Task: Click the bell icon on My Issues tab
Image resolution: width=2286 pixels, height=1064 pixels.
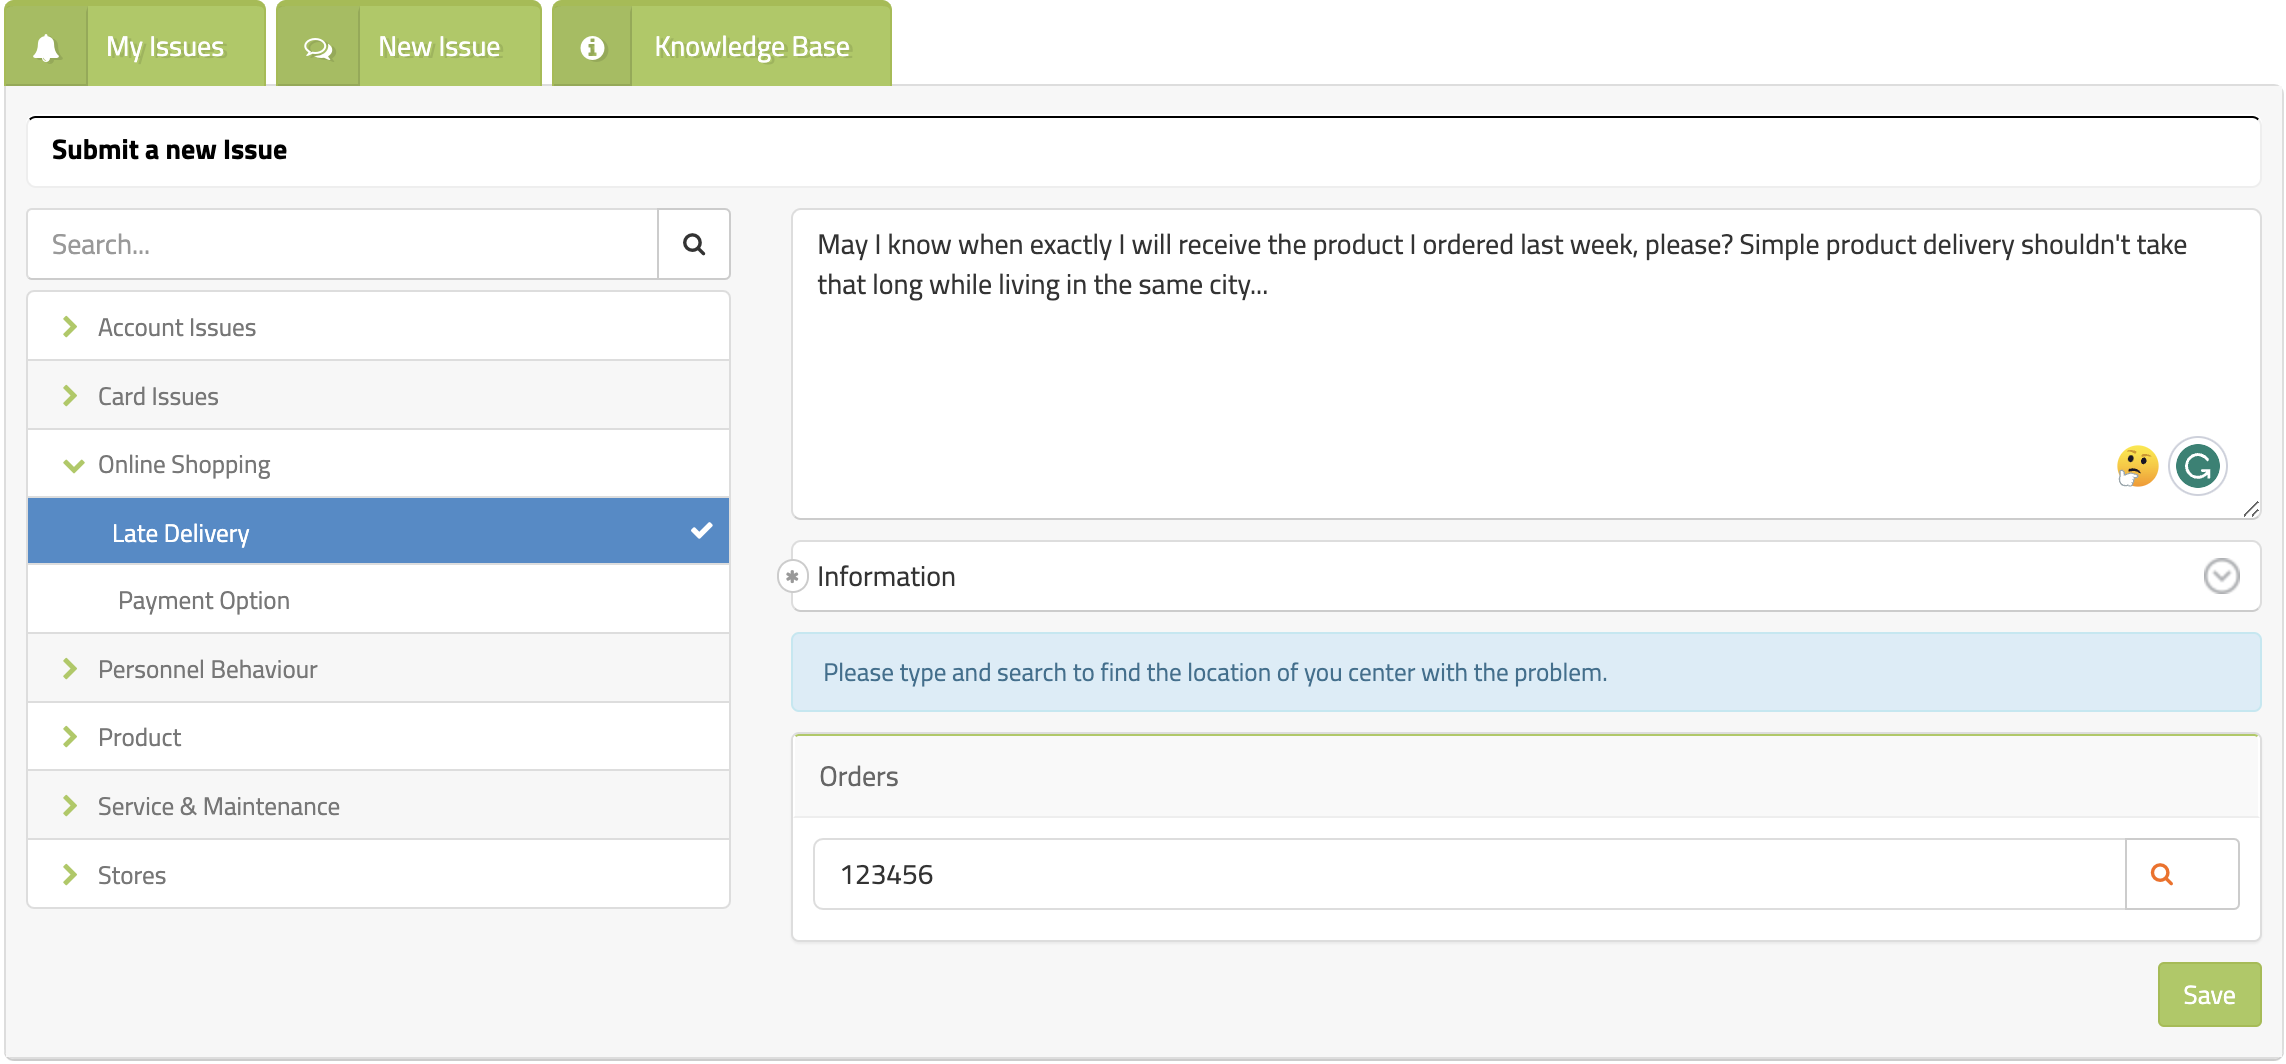Action: (x=46, y=45)
